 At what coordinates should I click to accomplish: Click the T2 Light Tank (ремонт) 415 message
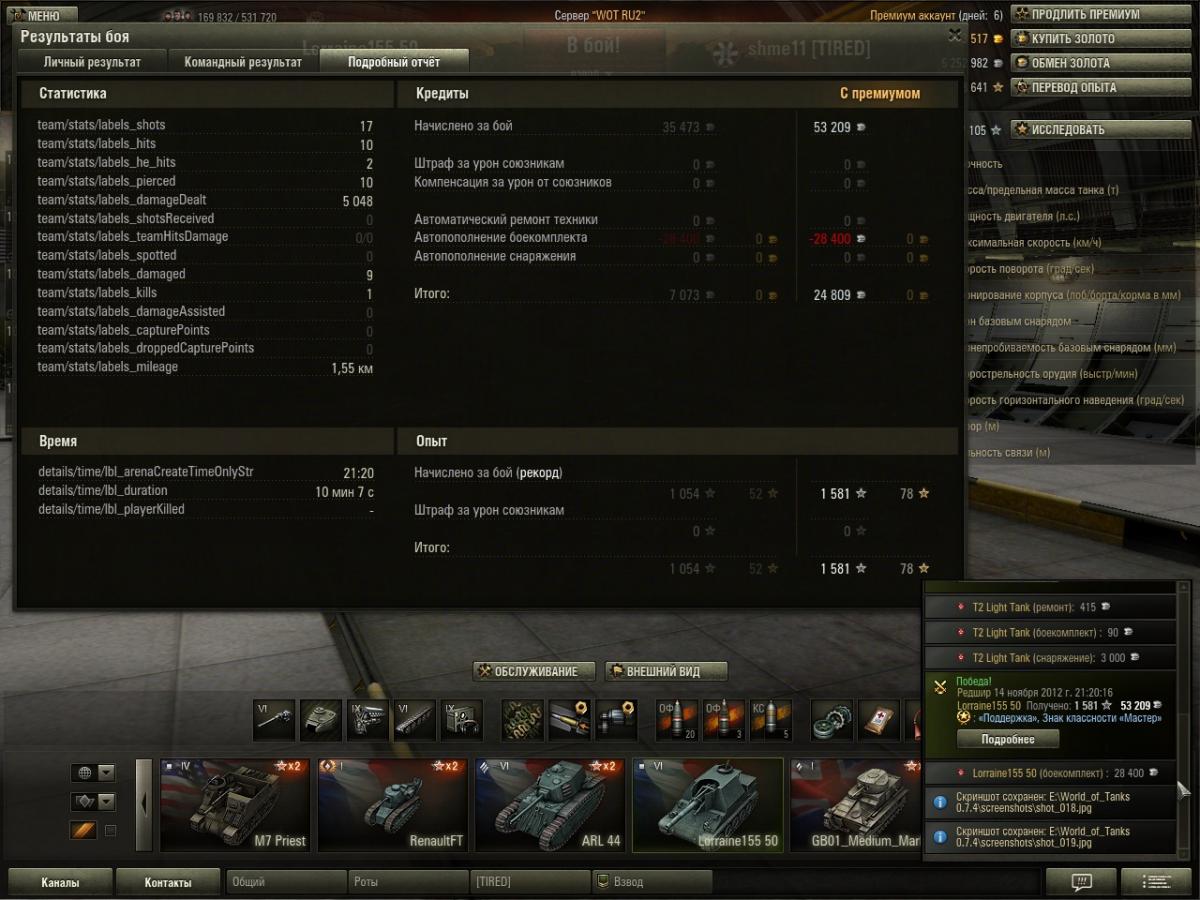click(x=1049, y=607)
